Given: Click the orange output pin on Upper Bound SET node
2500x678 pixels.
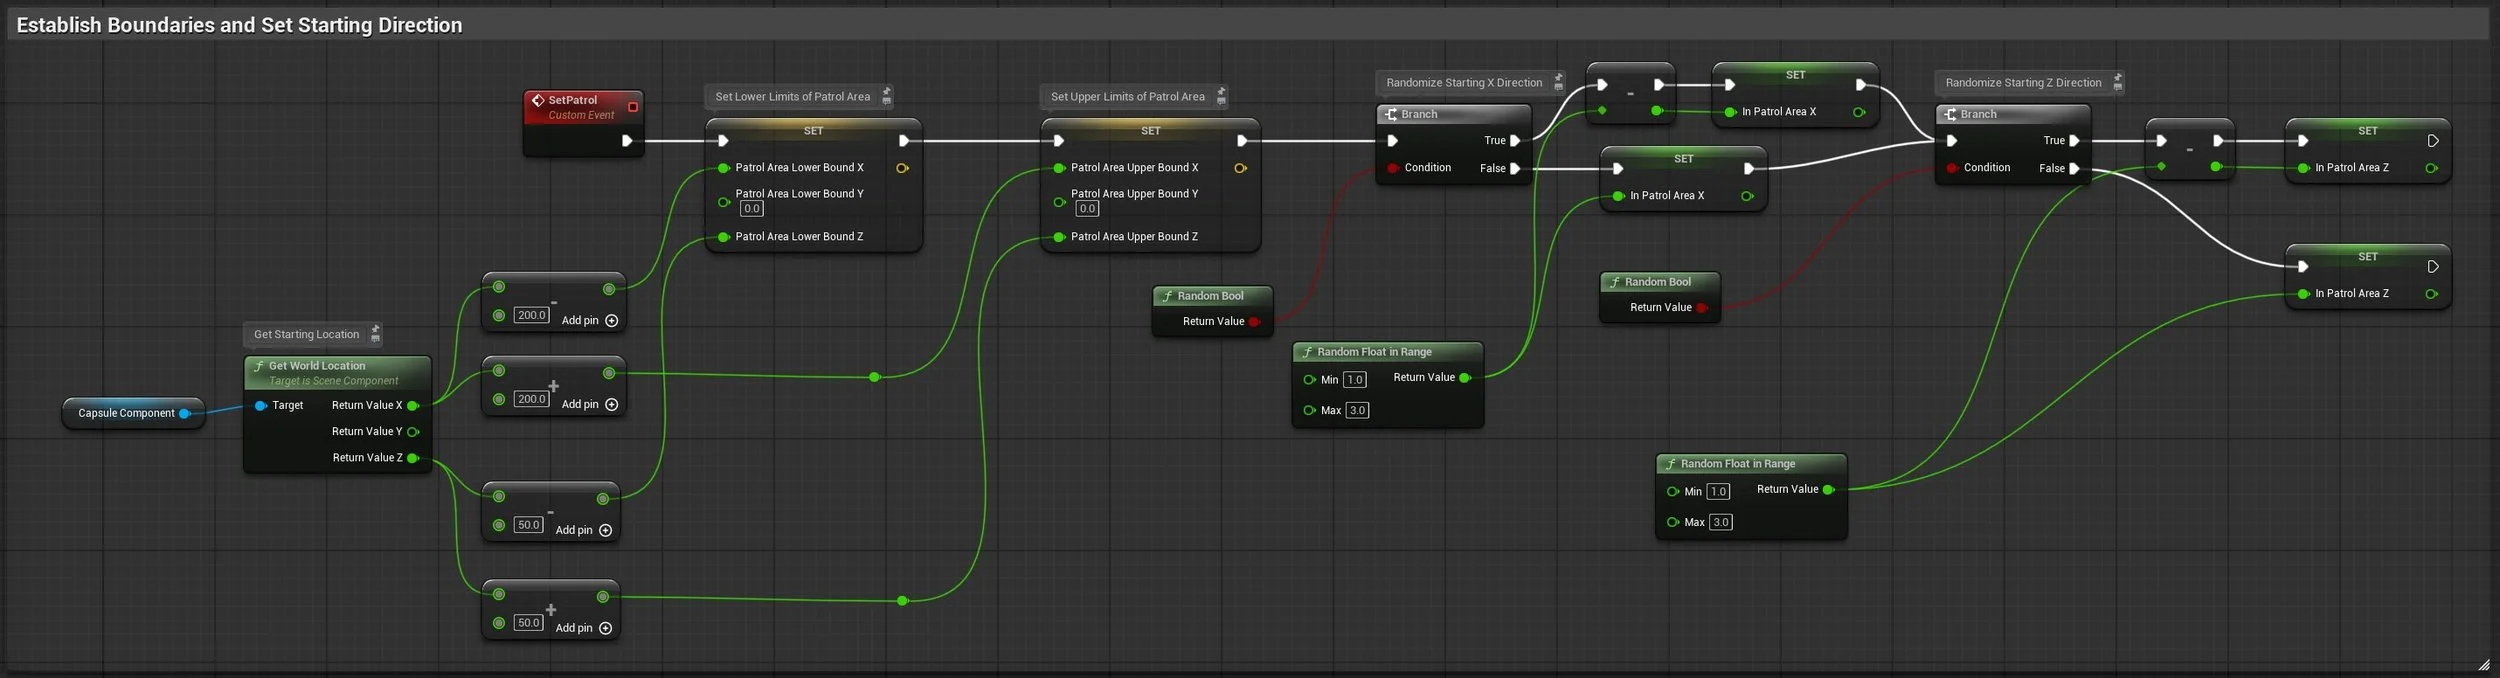Looking at the screenshot, I should [x=1240, y=168].
